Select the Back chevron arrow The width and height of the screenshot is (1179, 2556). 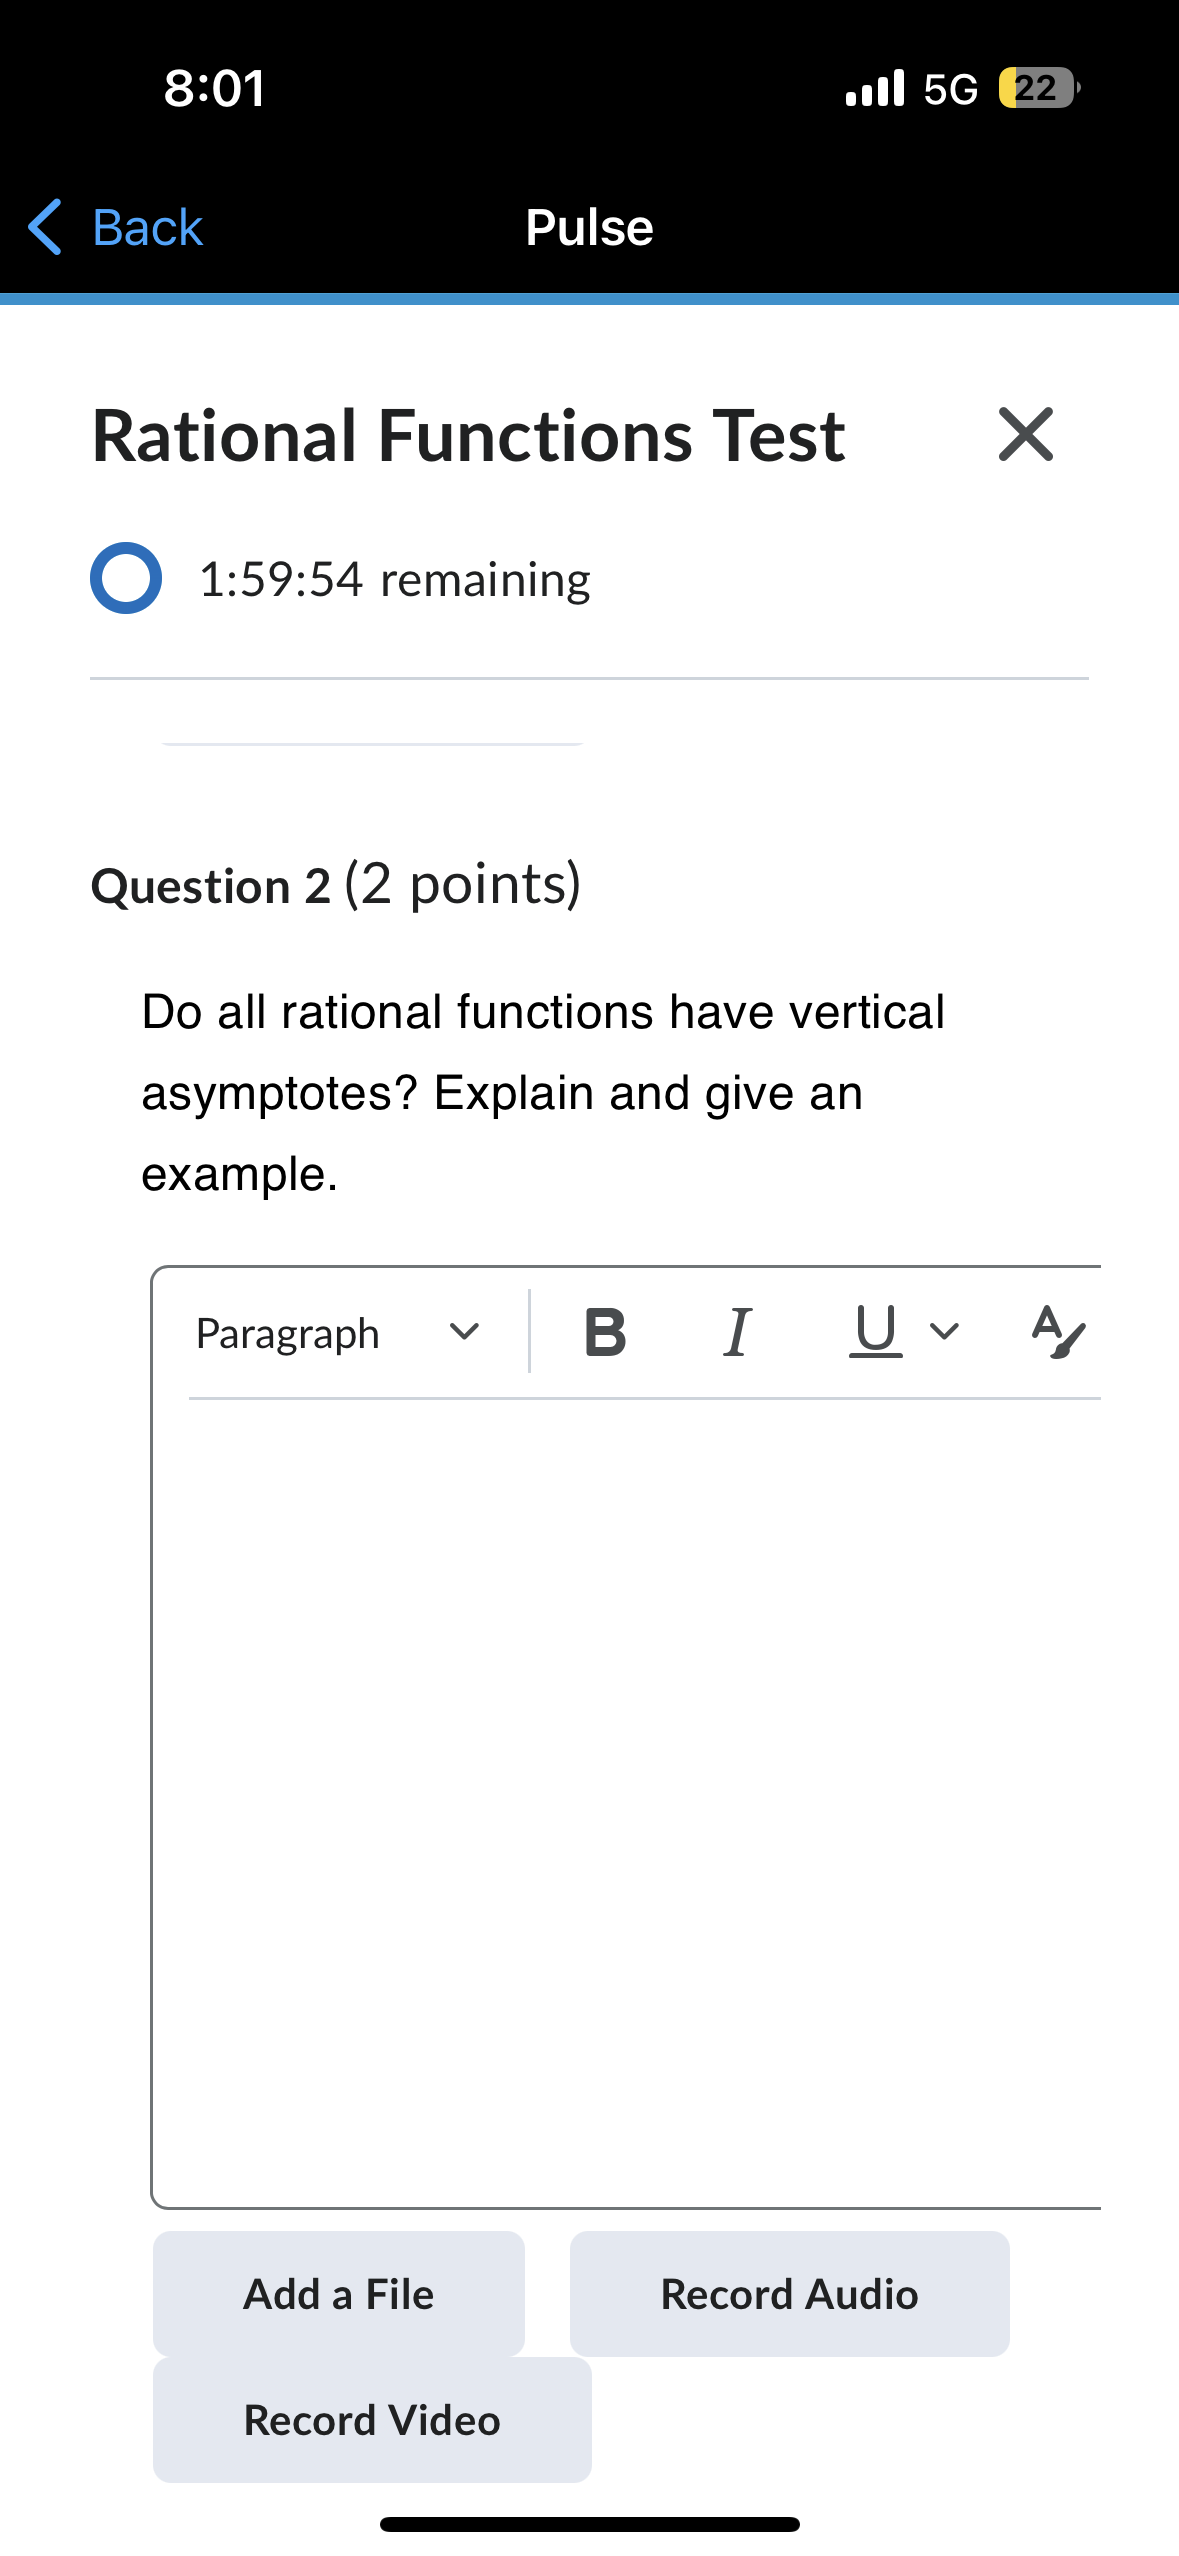[x=45, y=227]
